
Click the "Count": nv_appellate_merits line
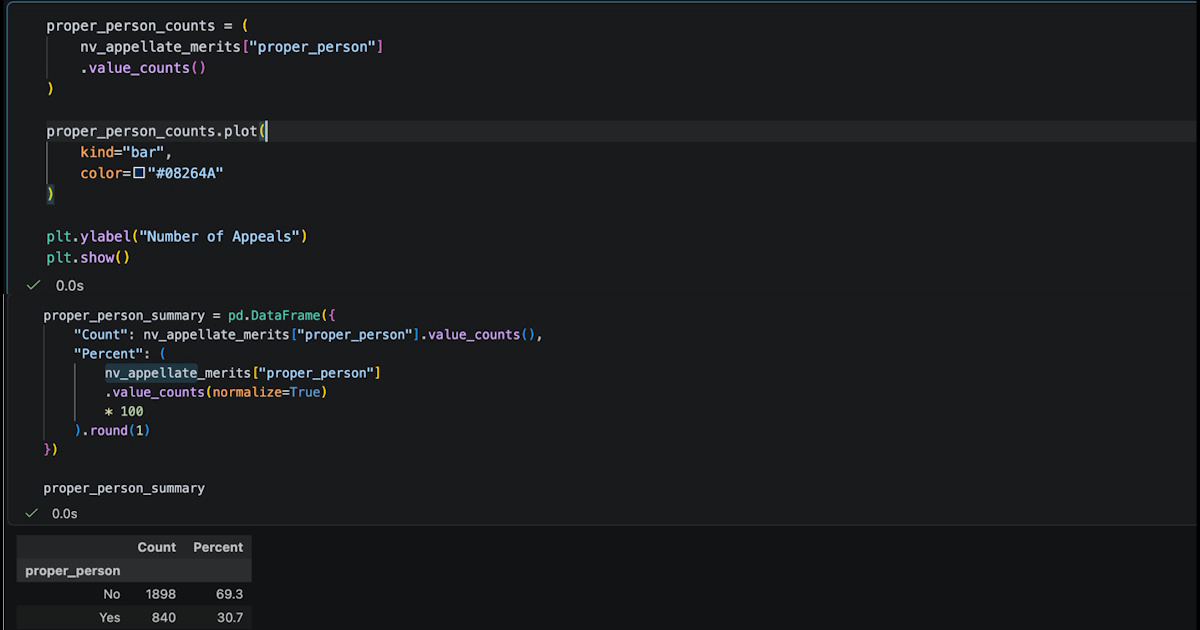pyautogui.click(x=308, y=334)
